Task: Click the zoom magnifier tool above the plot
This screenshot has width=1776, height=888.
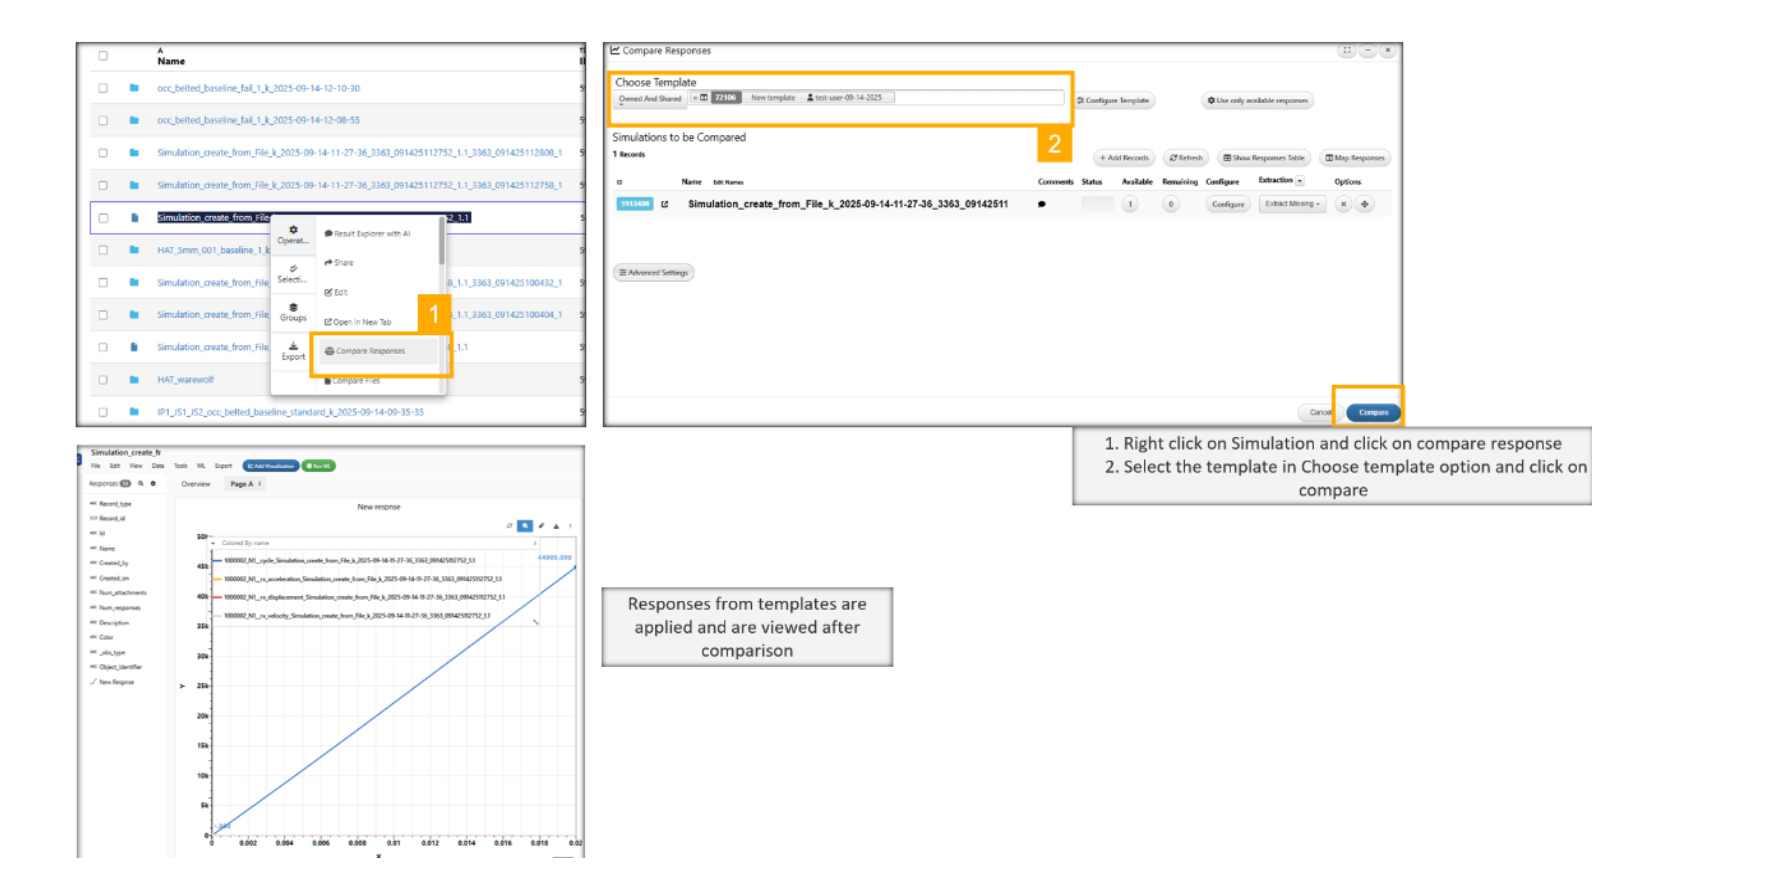Action: click(x=525, y=525)
